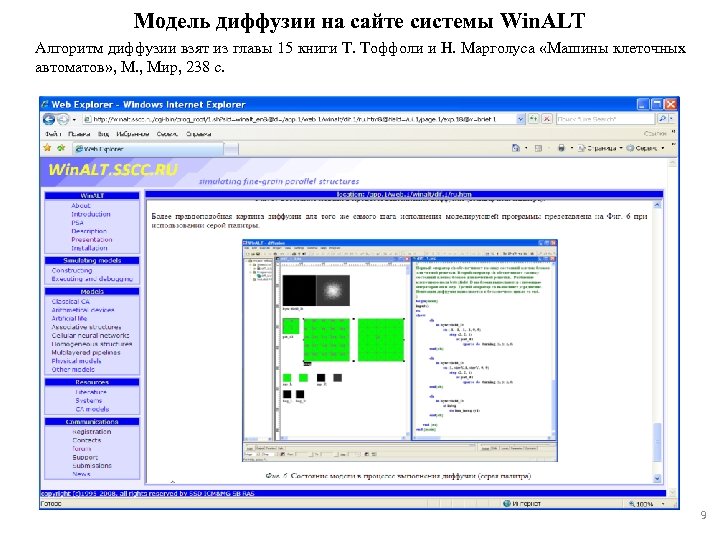This screenshot has height=540, width=720.
Task: Open the Homogeneous structures link
Action: (x=92, y=344)
